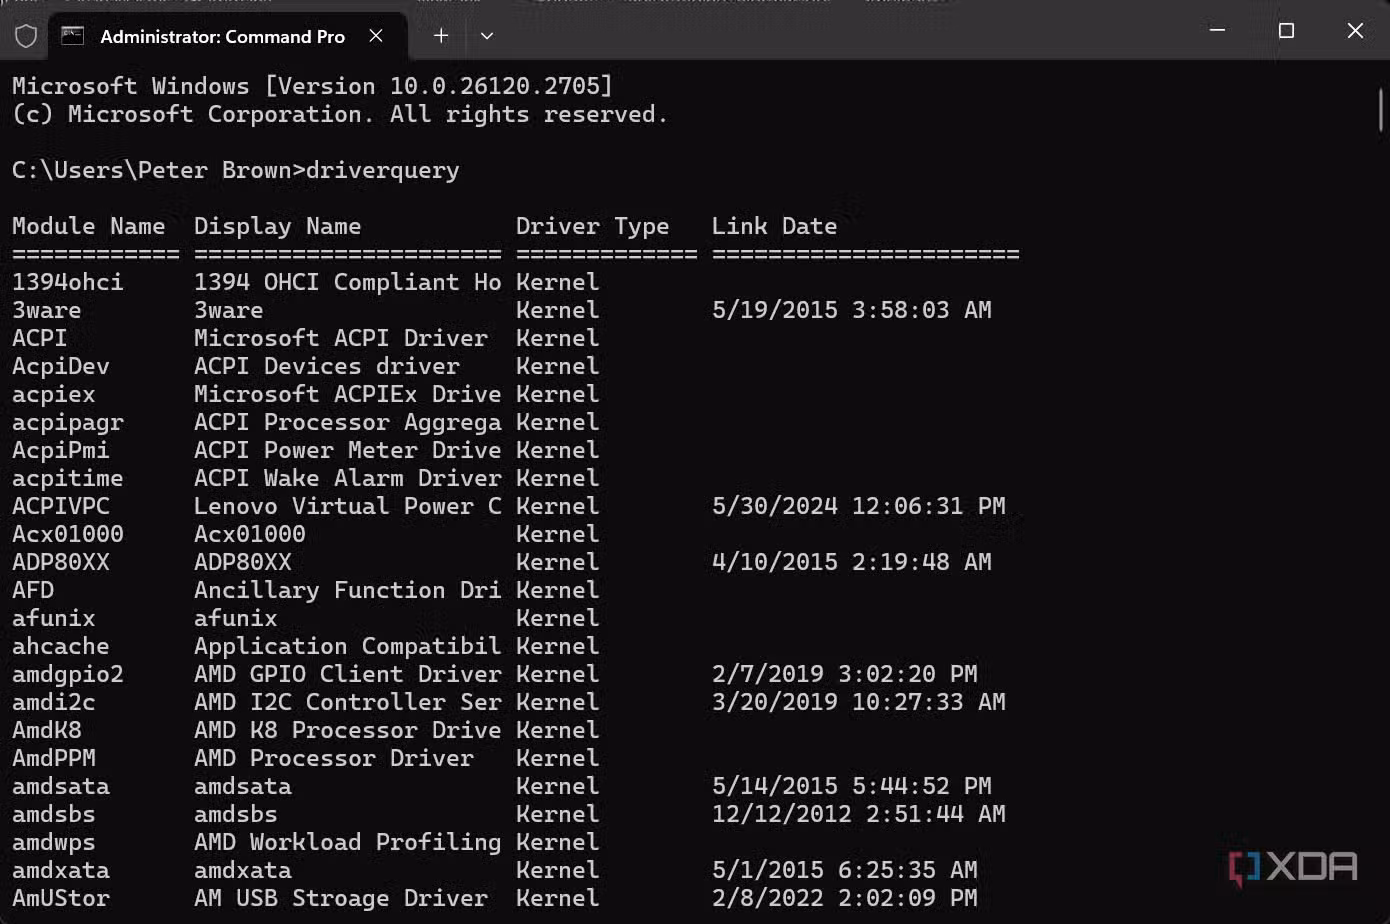Screen dimensions: 1390x924
Task: Select the 1394ohci module entry
Action: pos(67,282)
